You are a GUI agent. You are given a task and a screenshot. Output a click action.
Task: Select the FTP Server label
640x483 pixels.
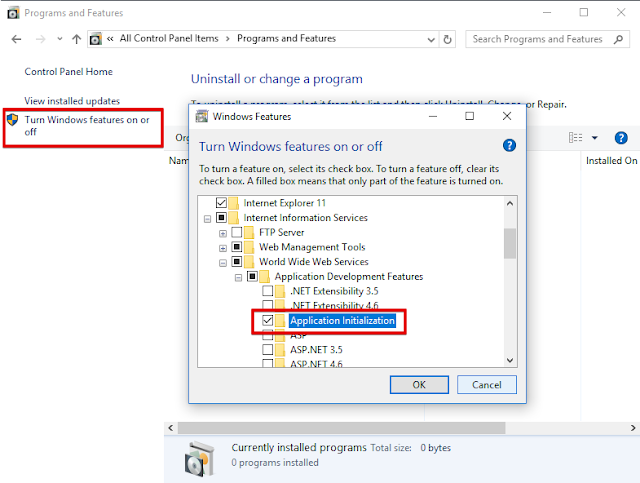[282, 232]
